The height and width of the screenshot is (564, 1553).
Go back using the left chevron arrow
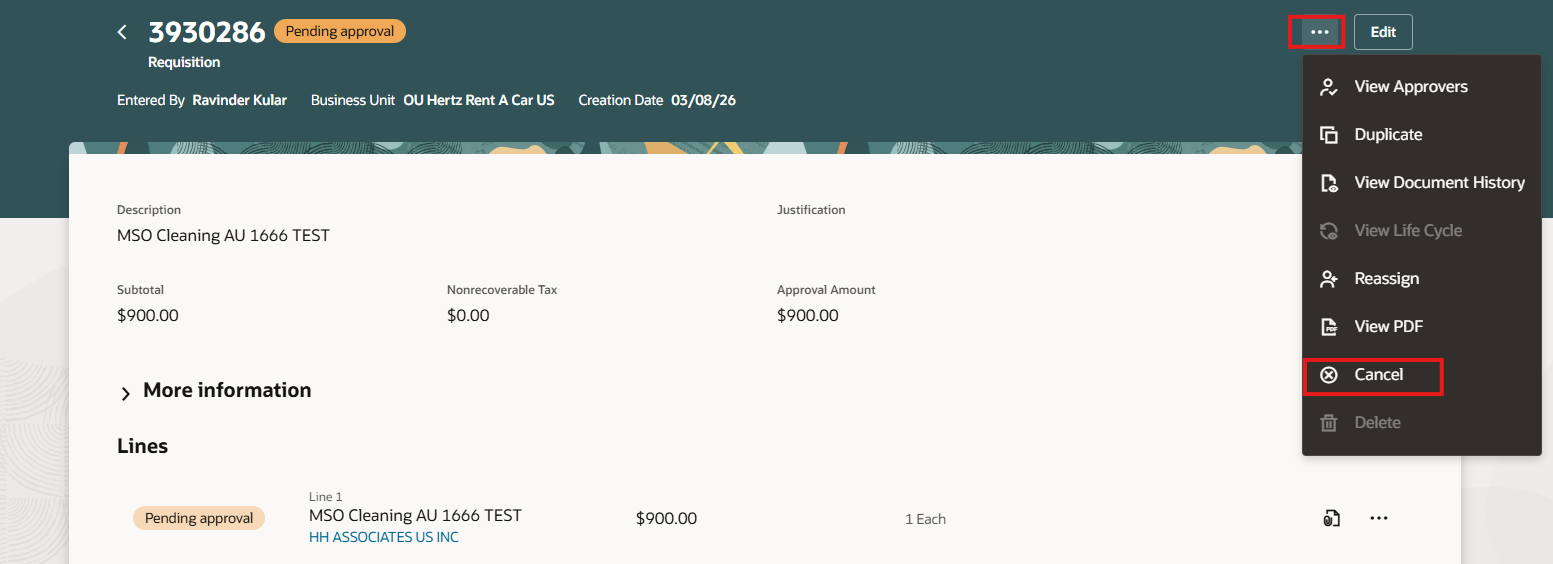click(122, 32)
